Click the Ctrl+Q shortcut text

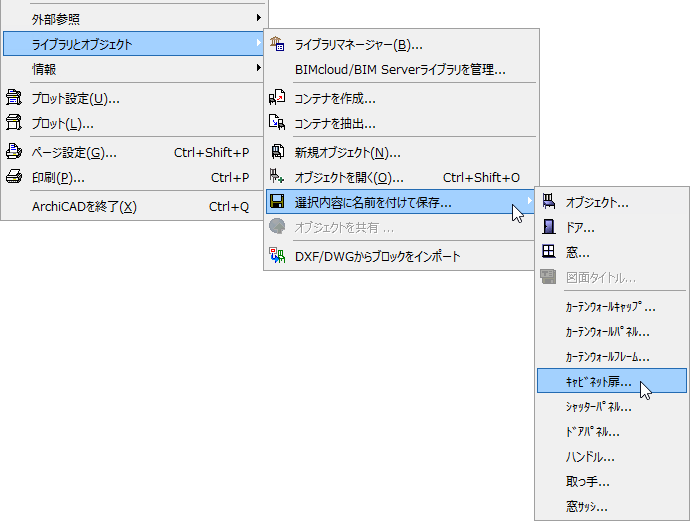tap(229, 206)
